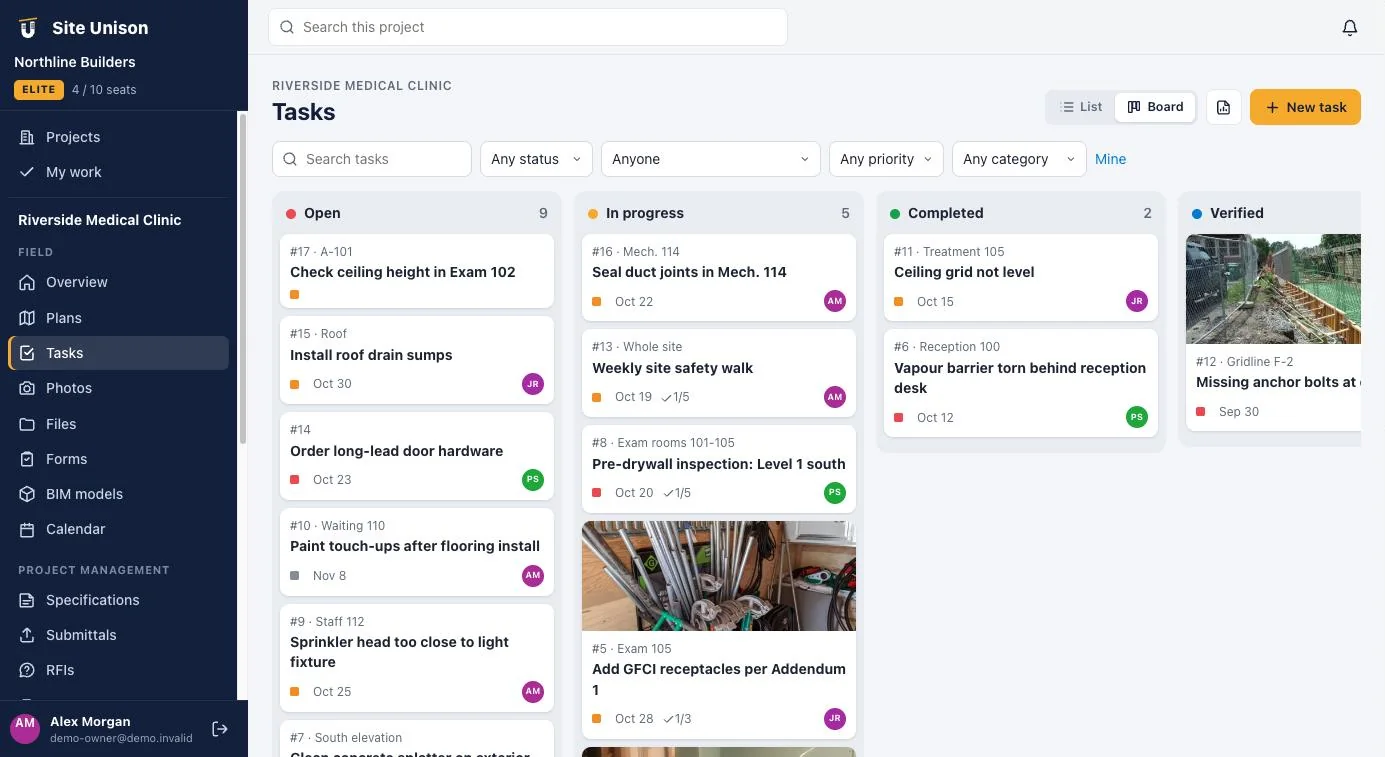Open the RFIs page
Screen dimensions: 1385x757
pyautogui.click(x=118, y=670)
